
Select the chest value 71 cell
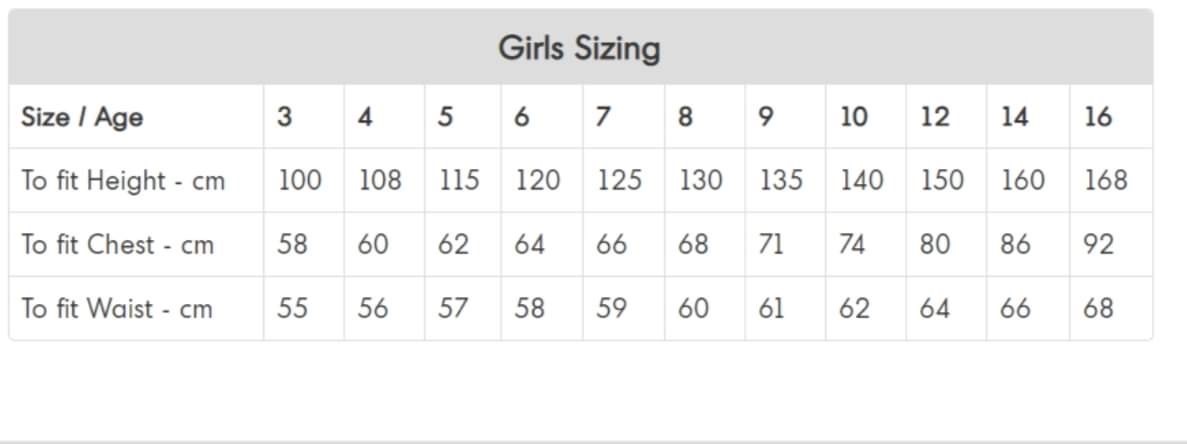771,245
